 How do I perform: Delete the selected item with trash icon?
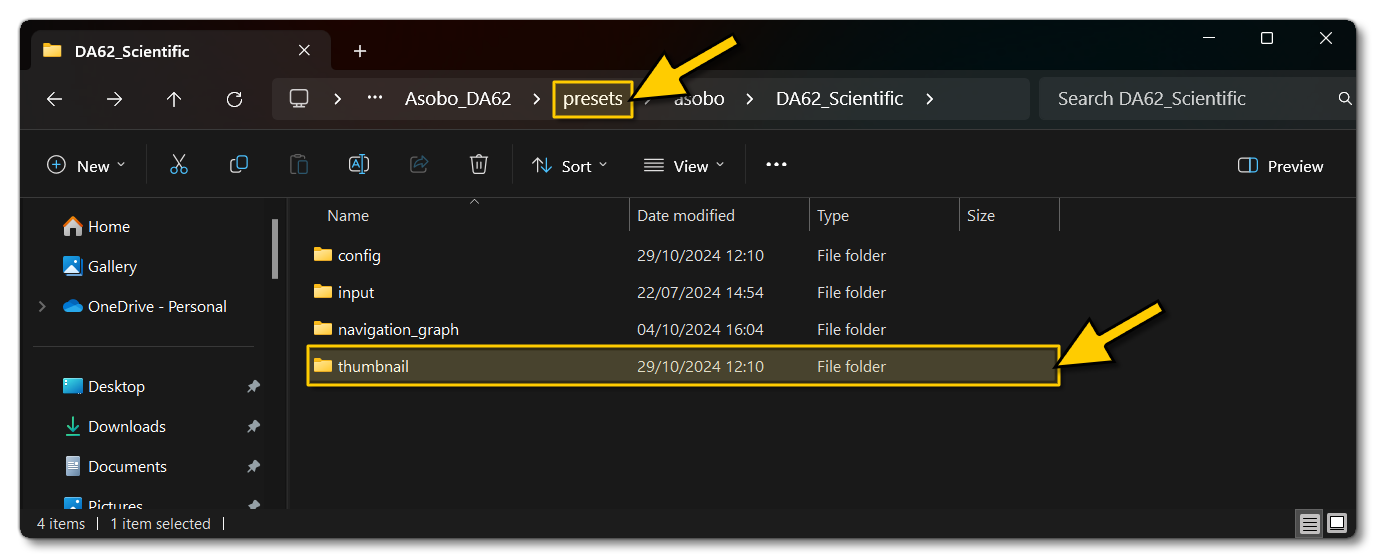pyautogui.click(x=479, y=165)
